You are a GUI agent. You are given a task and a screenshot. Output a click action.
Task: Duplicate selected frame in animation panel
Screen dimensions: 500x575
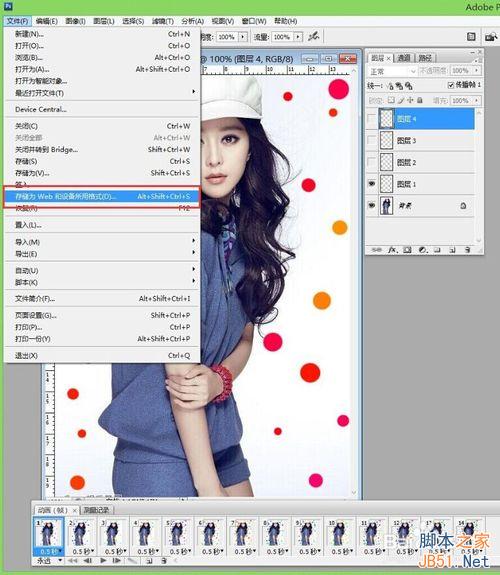149,561
